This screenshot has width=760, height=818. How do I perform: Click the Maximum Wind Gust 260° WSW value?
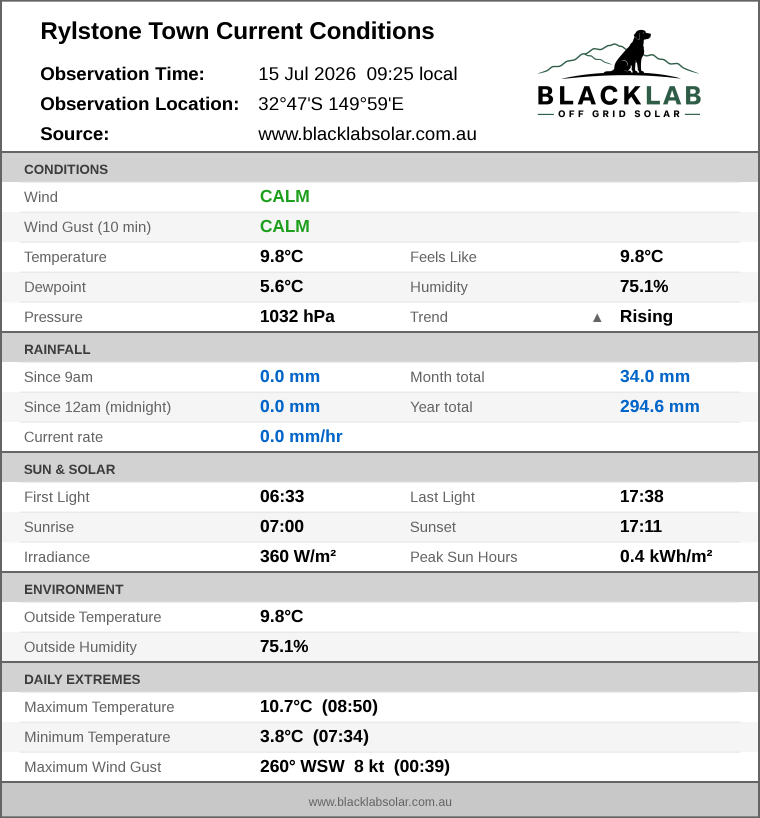pyautogui.click(x=355, y=766)
